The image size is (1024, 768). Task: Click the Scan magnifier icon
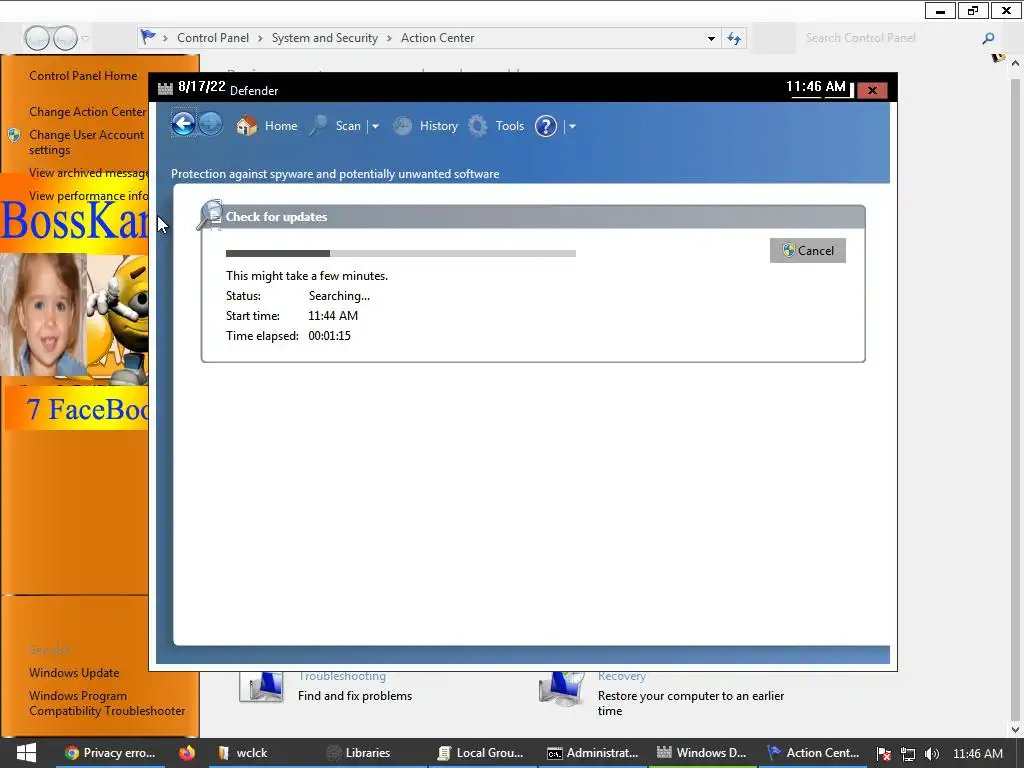click(x=319, y=125)
